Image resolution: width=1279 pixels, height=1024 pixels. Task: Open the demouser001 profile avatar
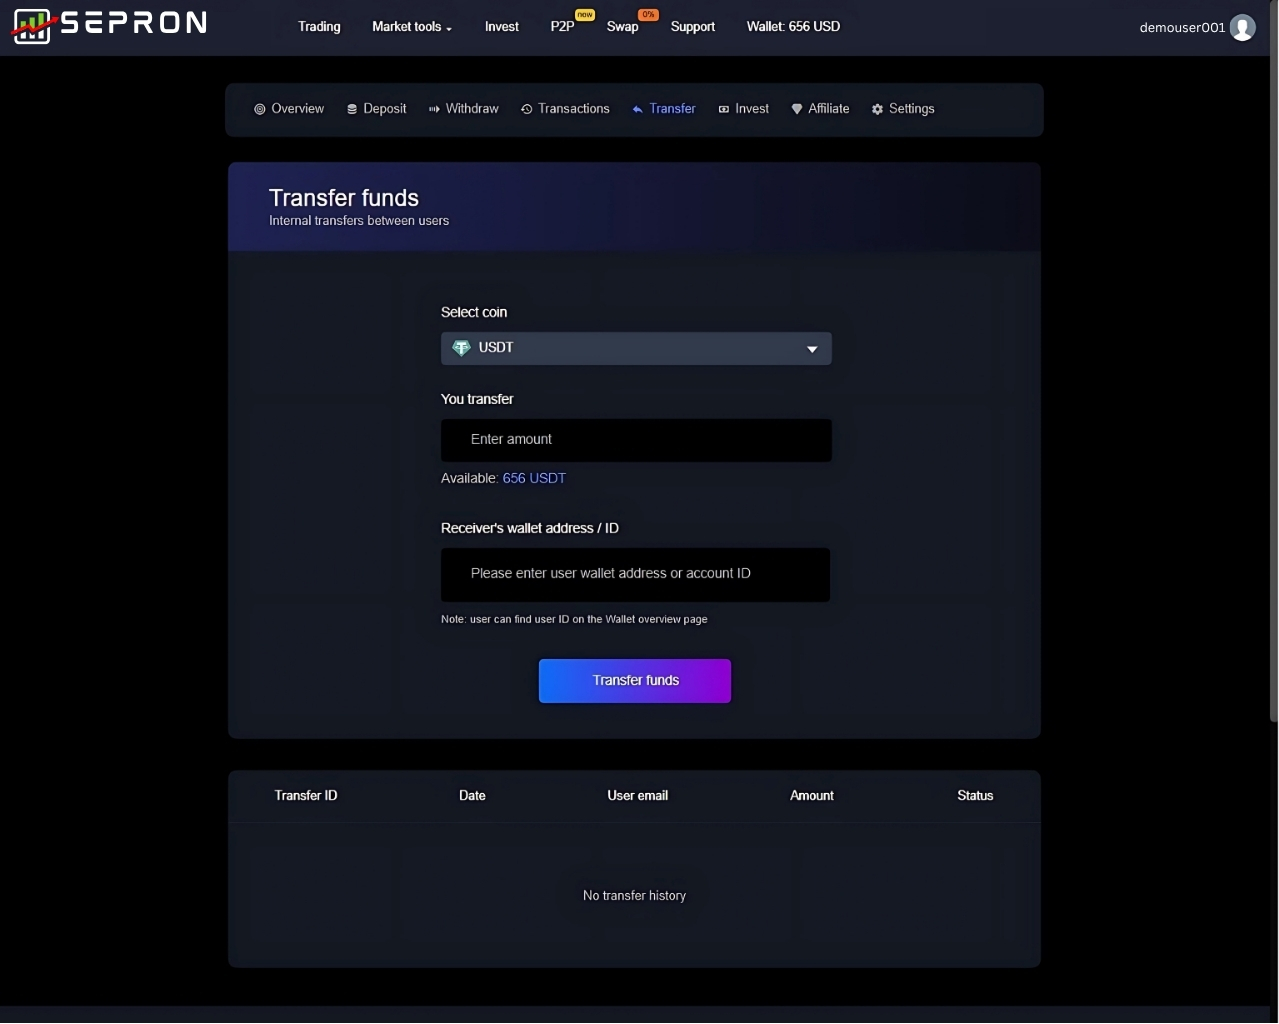(1242, 27)
